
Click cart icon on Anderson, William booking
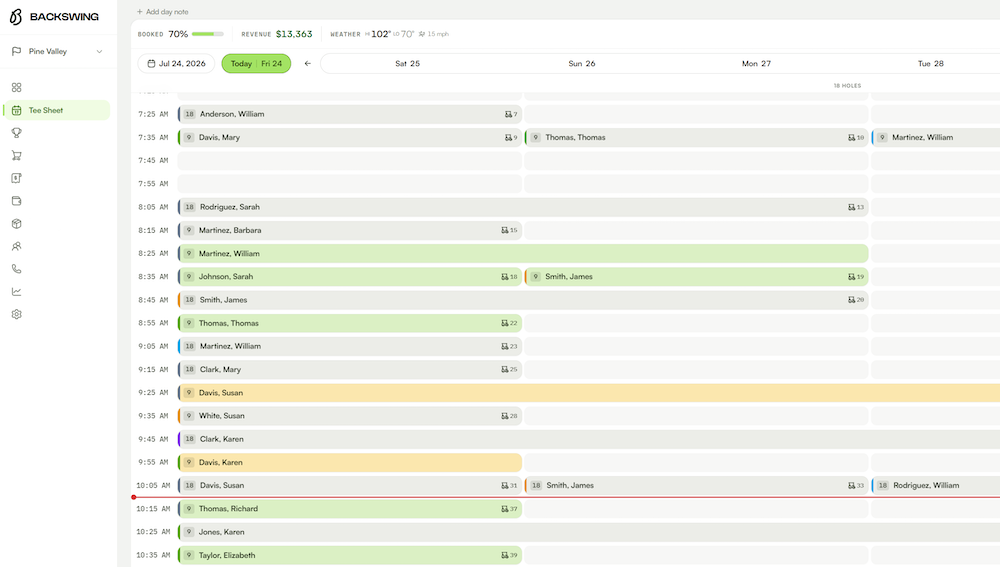(x=508, y=114)
